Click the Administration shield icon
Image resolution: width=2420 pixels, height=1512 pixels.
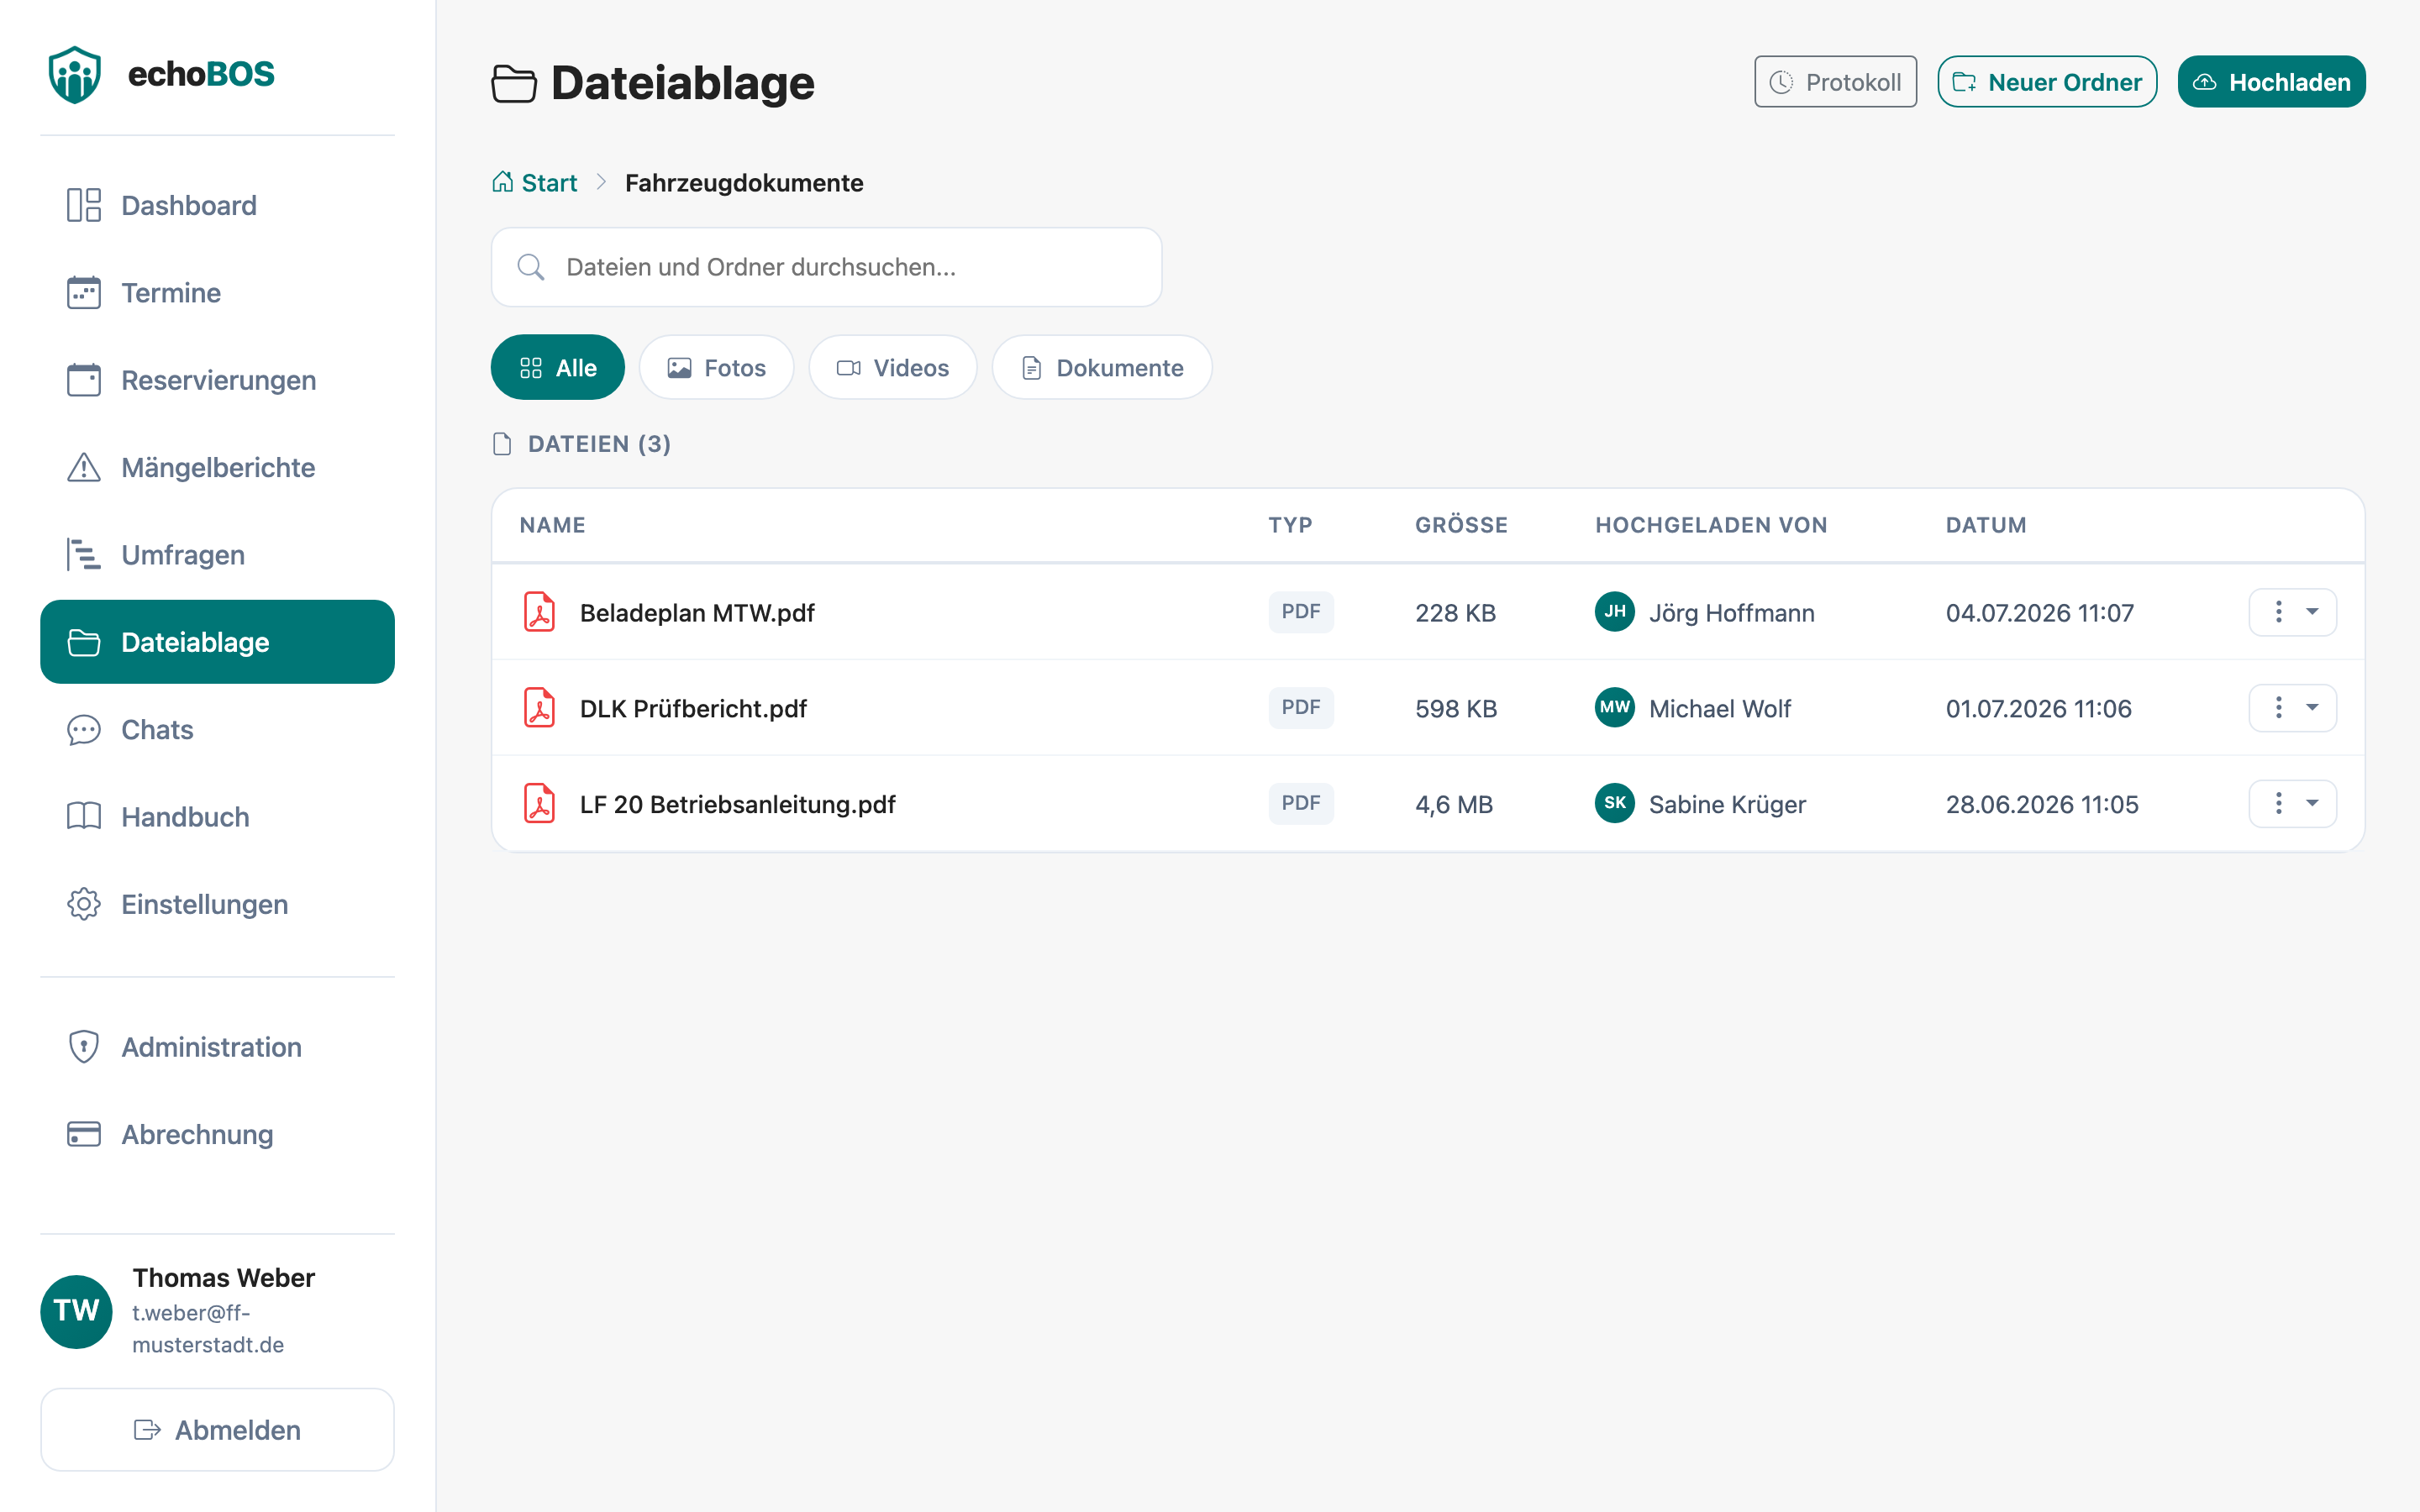tap(84, 1046)
